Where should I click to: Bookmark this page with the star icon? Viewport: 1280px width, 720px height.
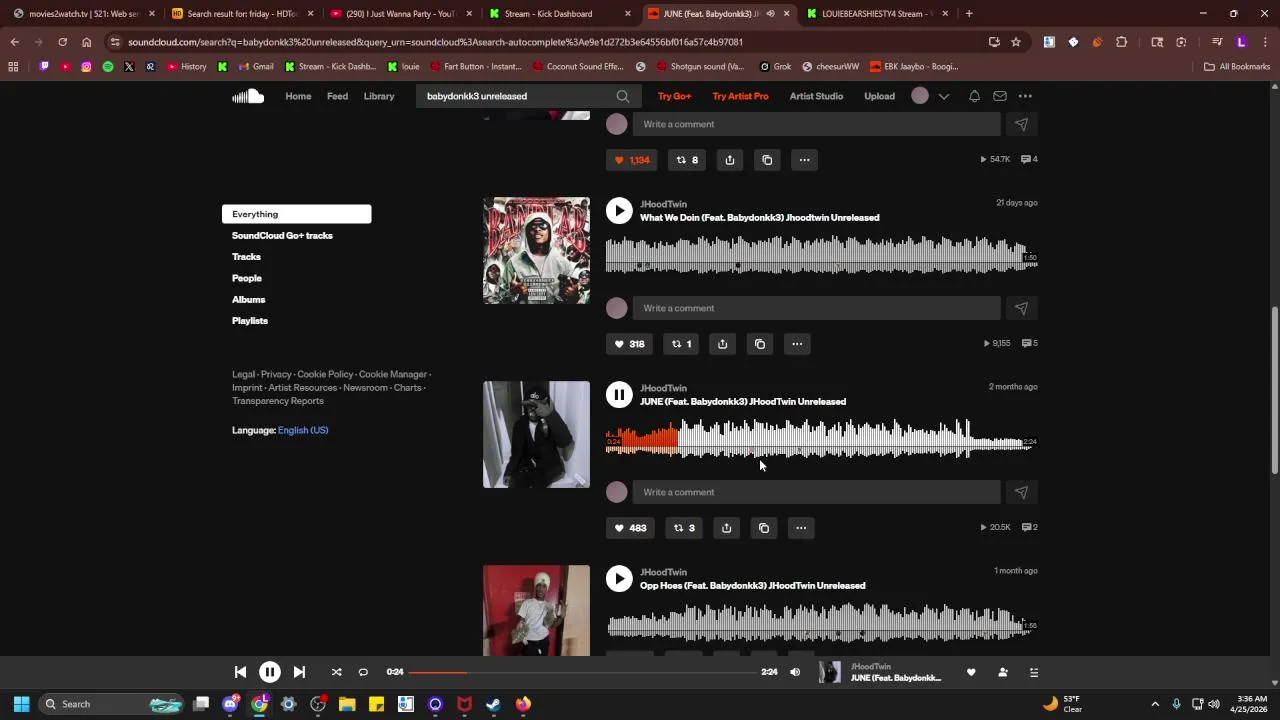pyautogui.click(x=1016, y=42)
